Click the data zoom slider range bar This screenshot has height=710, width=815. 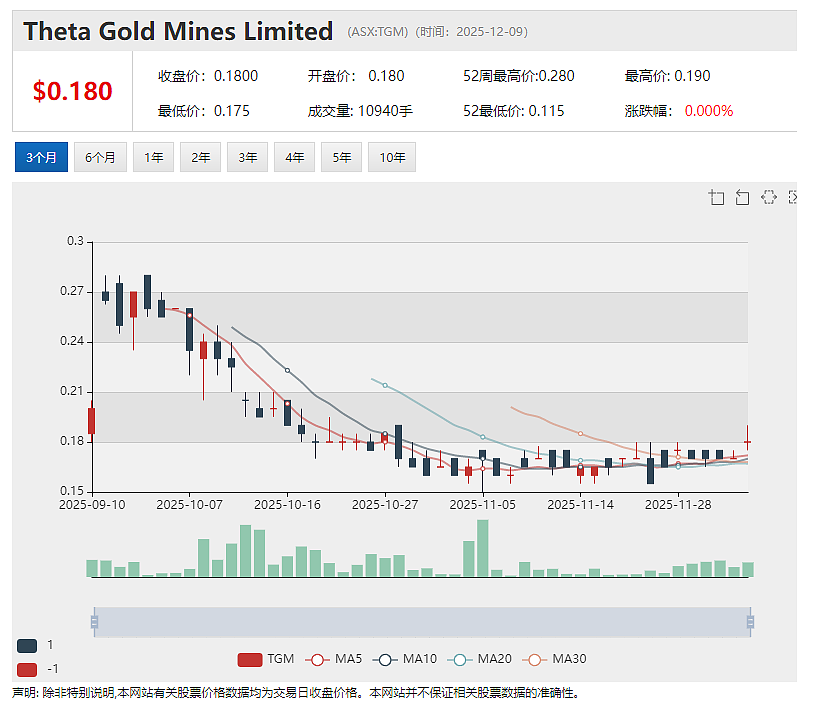[422, 622]
